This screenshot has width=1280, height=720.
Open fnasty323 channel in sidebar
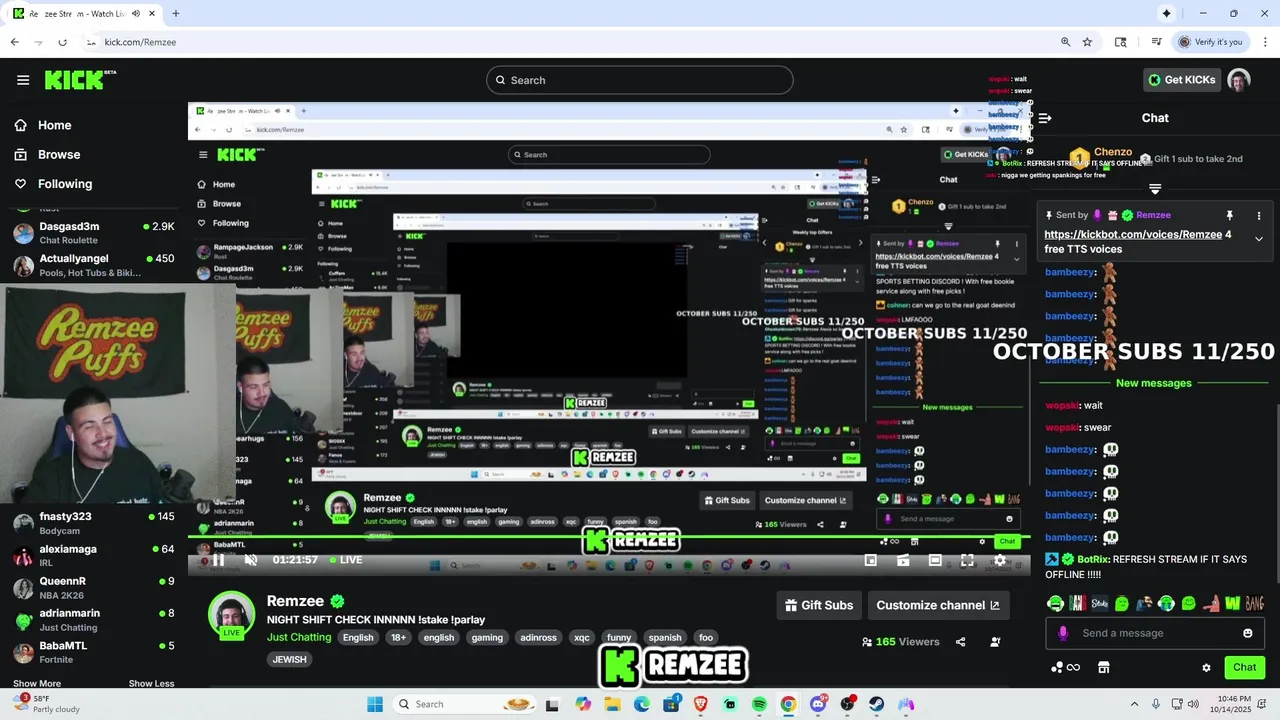[94, 523]
